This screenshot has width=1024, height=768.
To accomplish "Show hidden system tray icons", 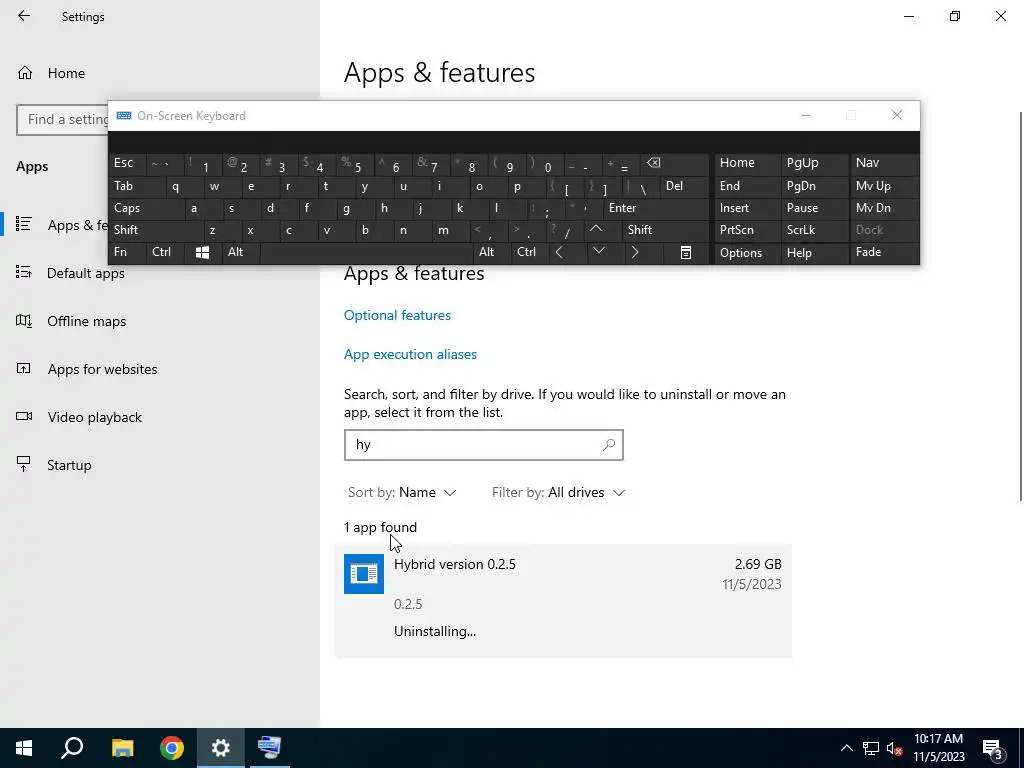I will (846, 748).
